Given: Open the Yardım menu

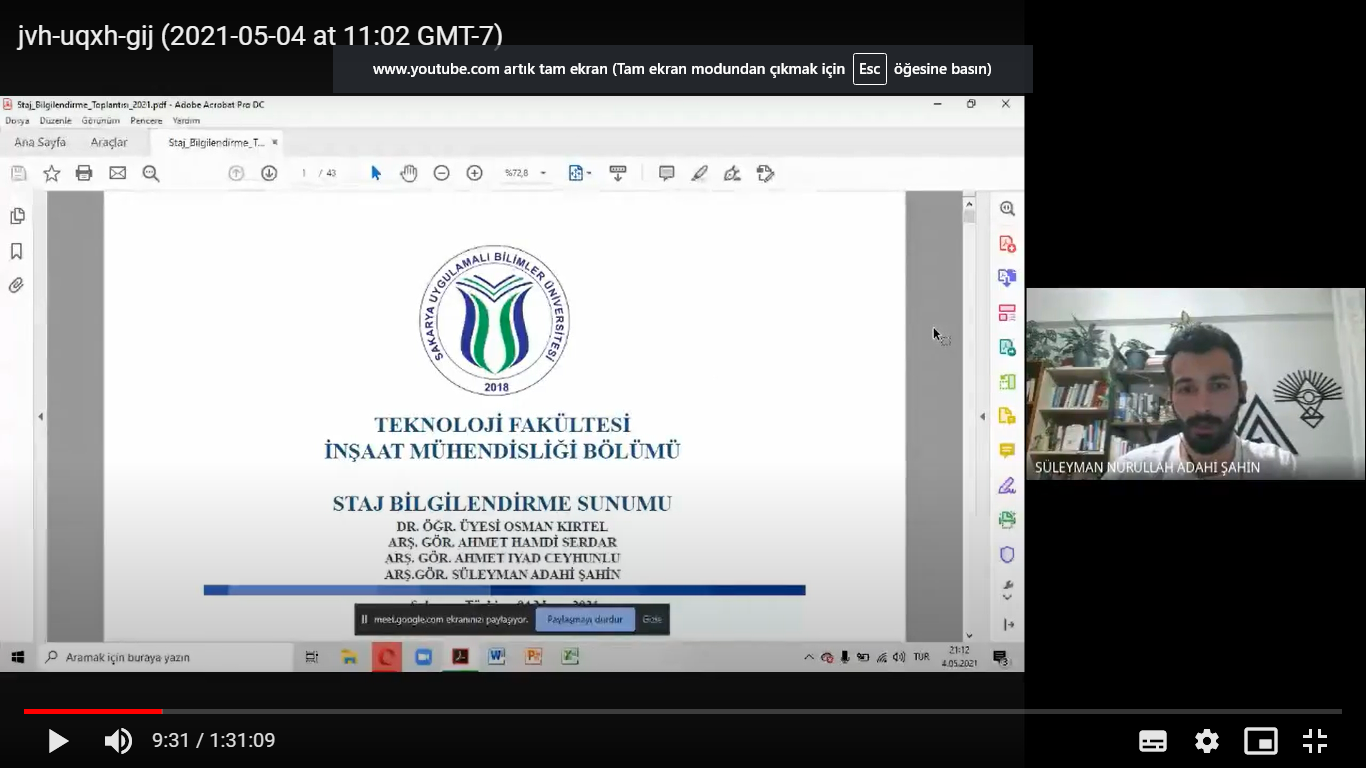Looking at the screenshot, I should [x=186, y=120].
